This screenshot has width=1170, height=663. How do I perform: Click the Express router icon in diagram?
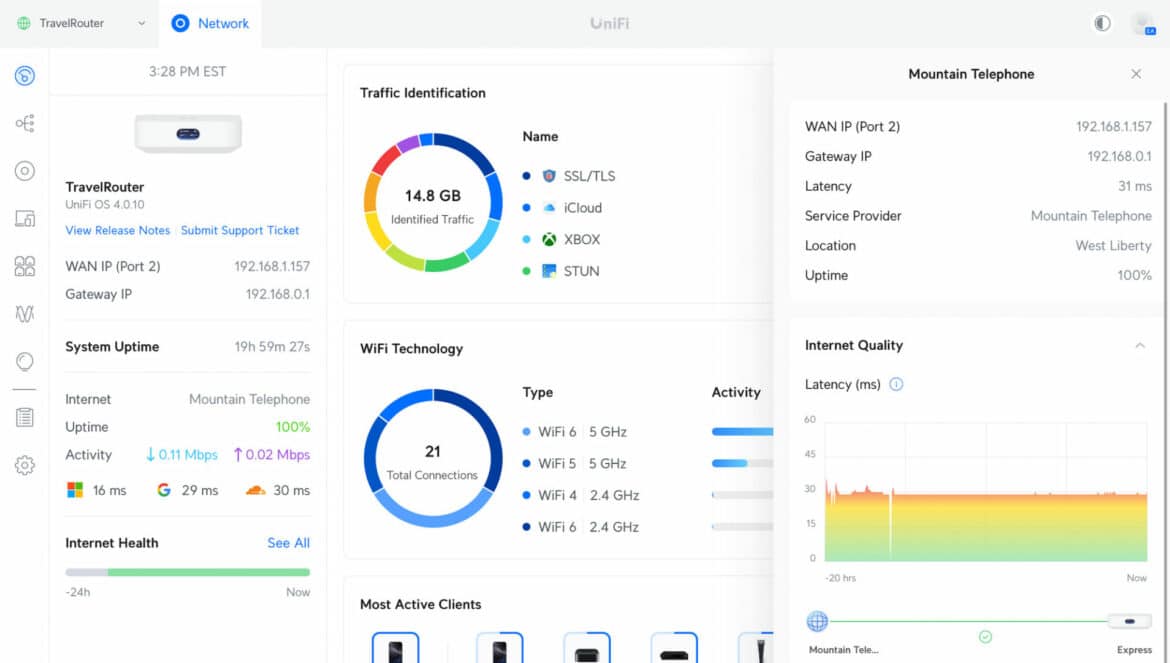(1130, 620)
